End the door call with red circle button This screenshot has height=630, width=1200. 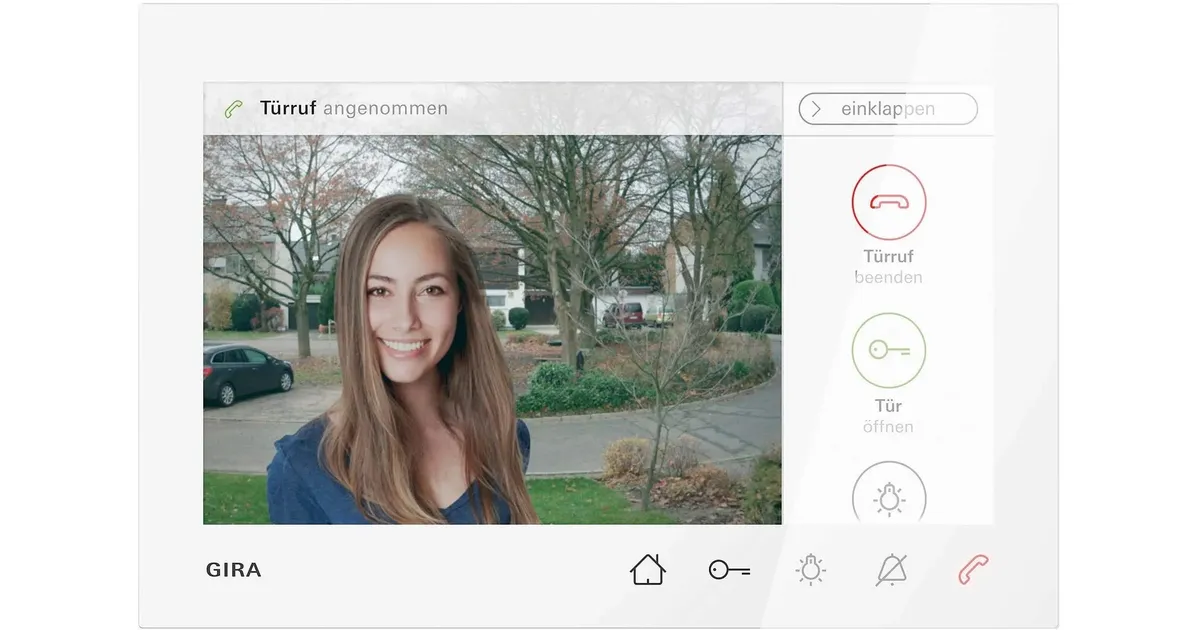888,202
